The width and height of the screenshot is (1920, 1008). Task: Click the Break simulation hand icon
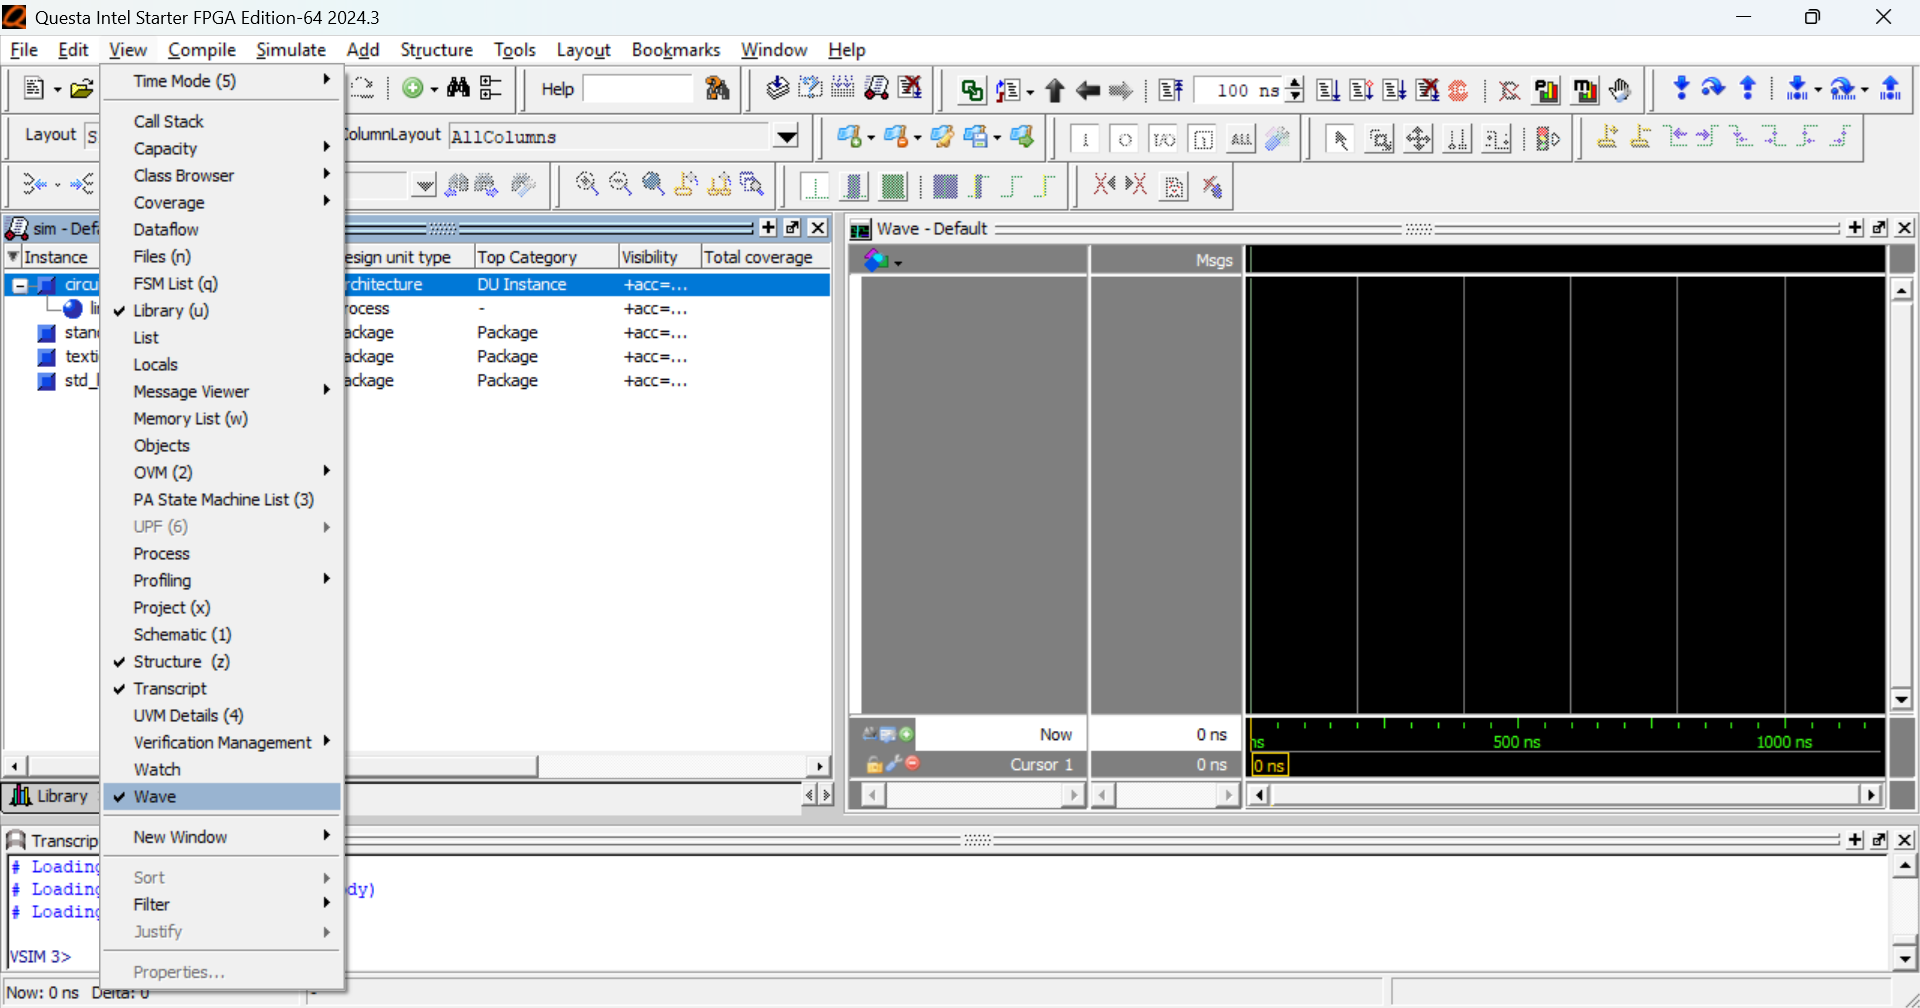(x=1620, y=91)
